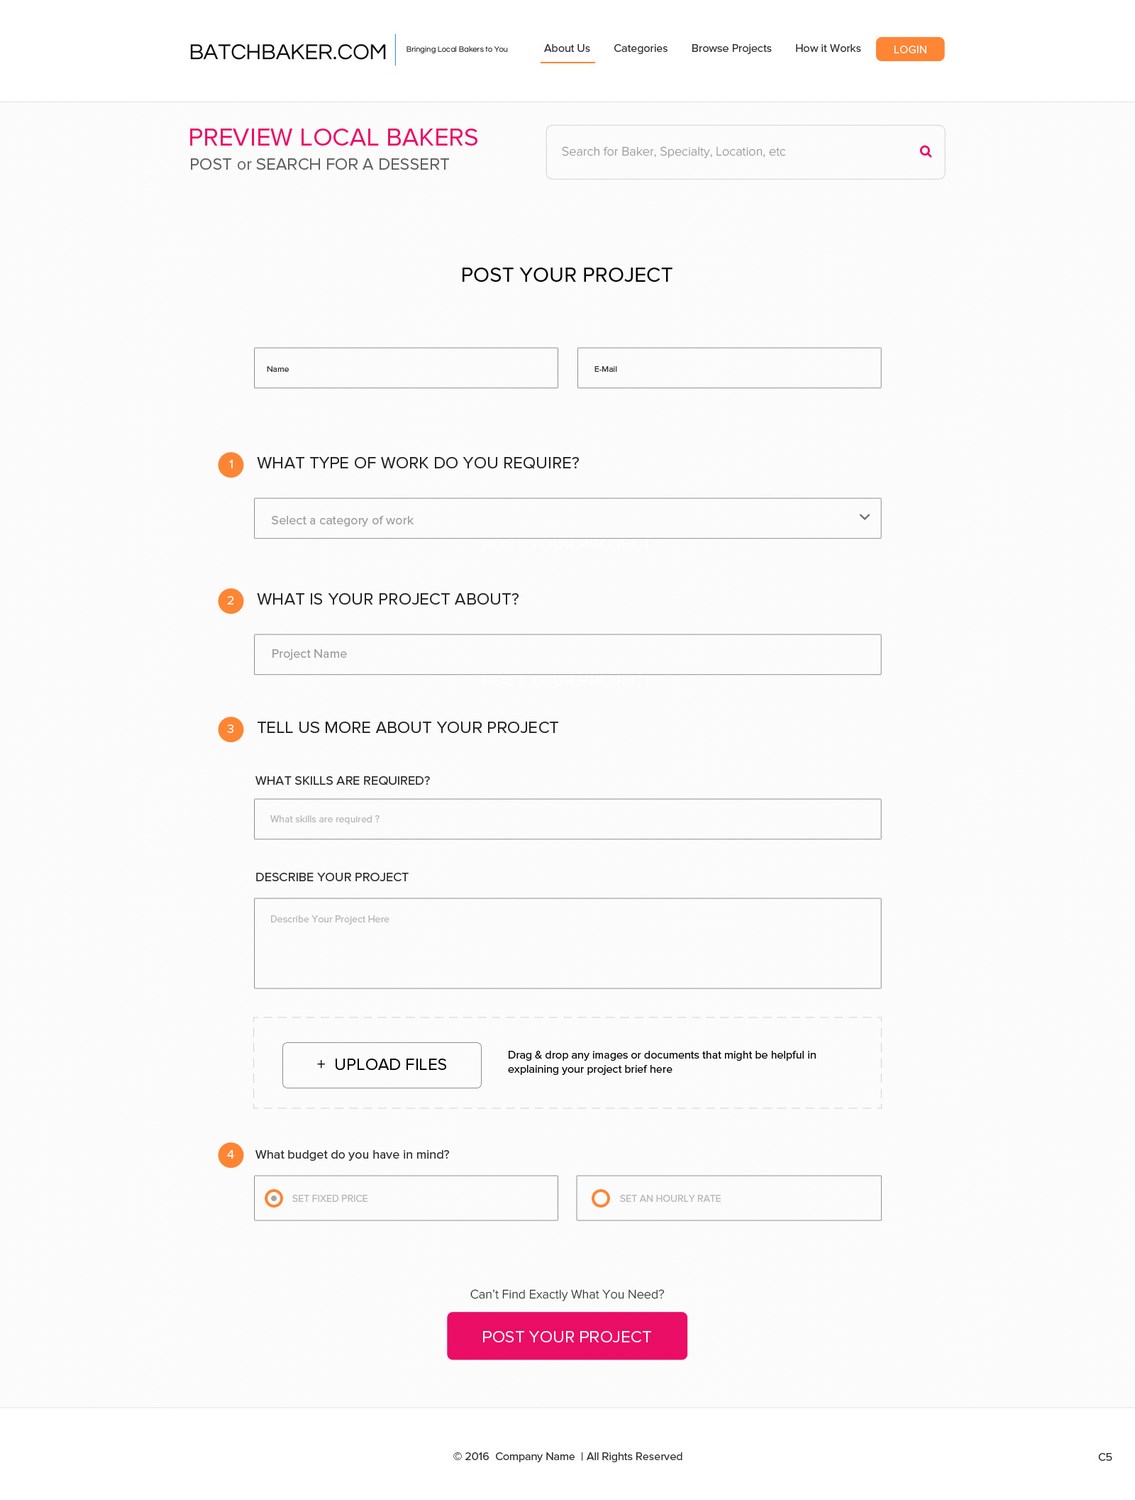Expand the category of work dropdown arrow

pos(864,517)
